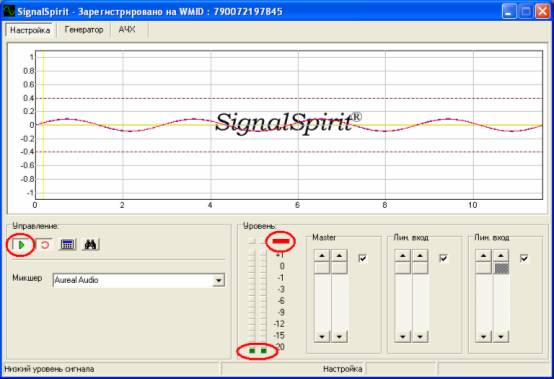Click the left level meter column
The image size is (554, 379).
coord(252,295)
